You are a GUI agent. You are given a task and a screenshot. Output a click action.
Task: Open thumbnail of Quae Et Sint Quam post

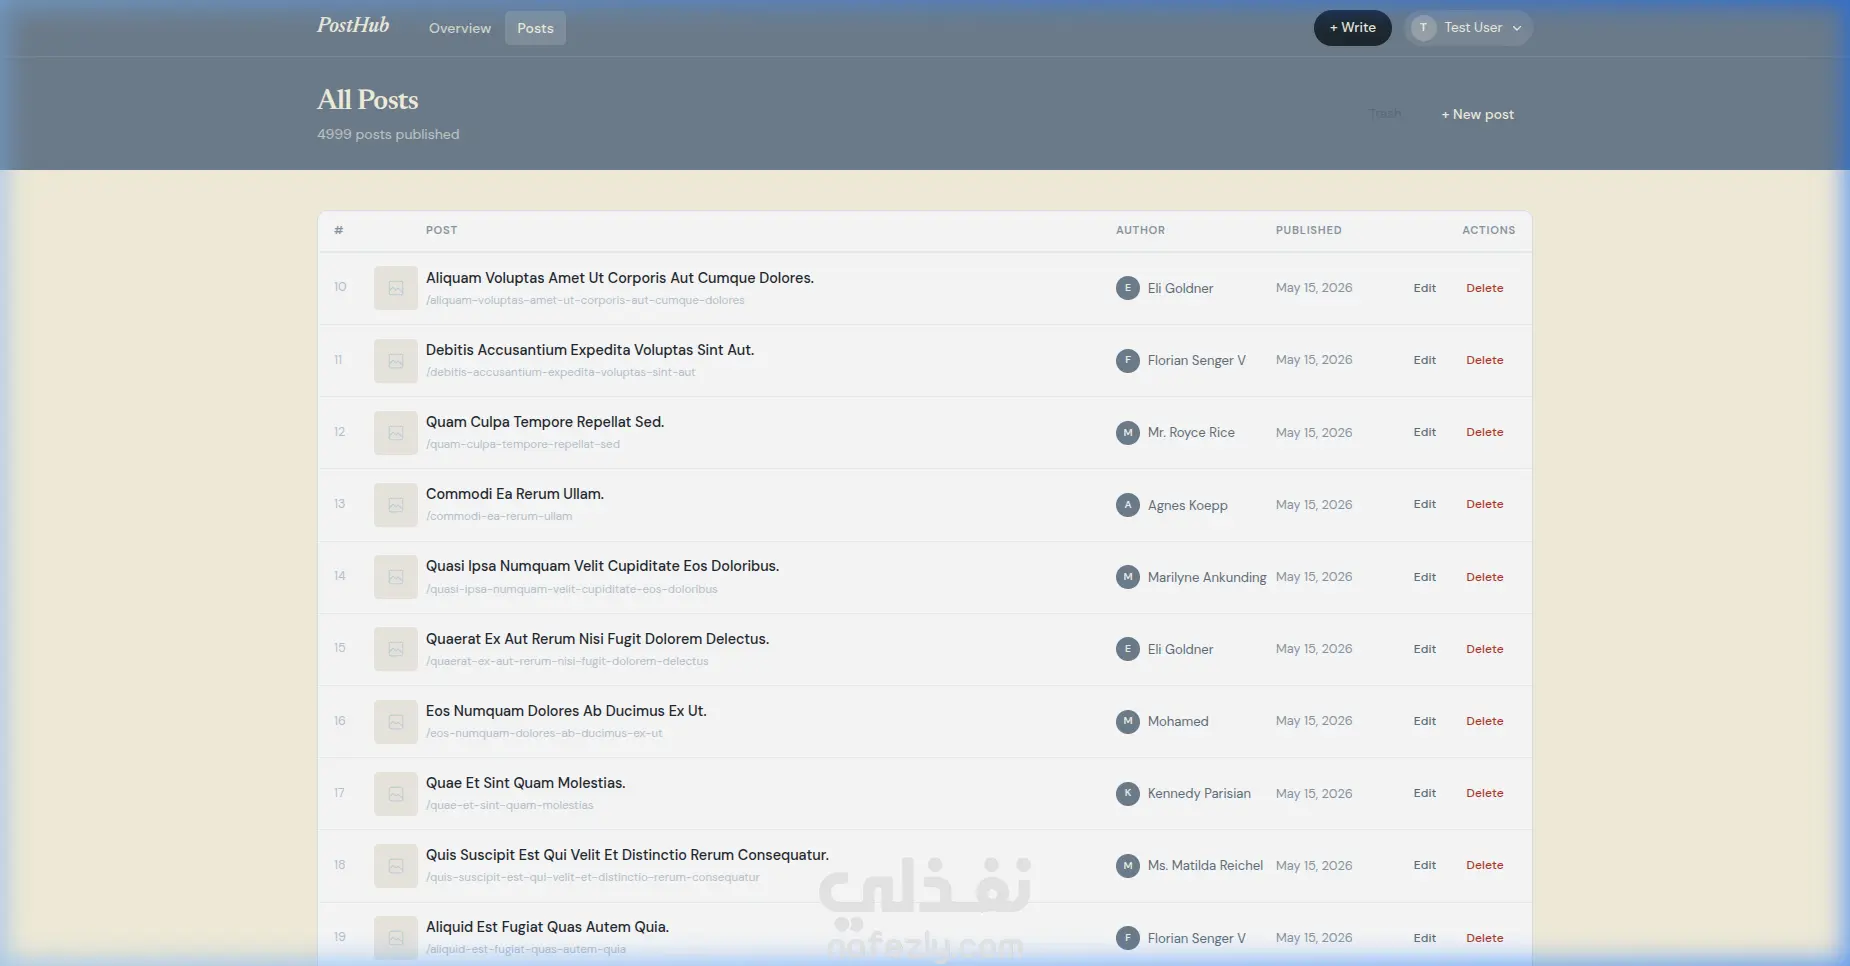tap(396, 793)
